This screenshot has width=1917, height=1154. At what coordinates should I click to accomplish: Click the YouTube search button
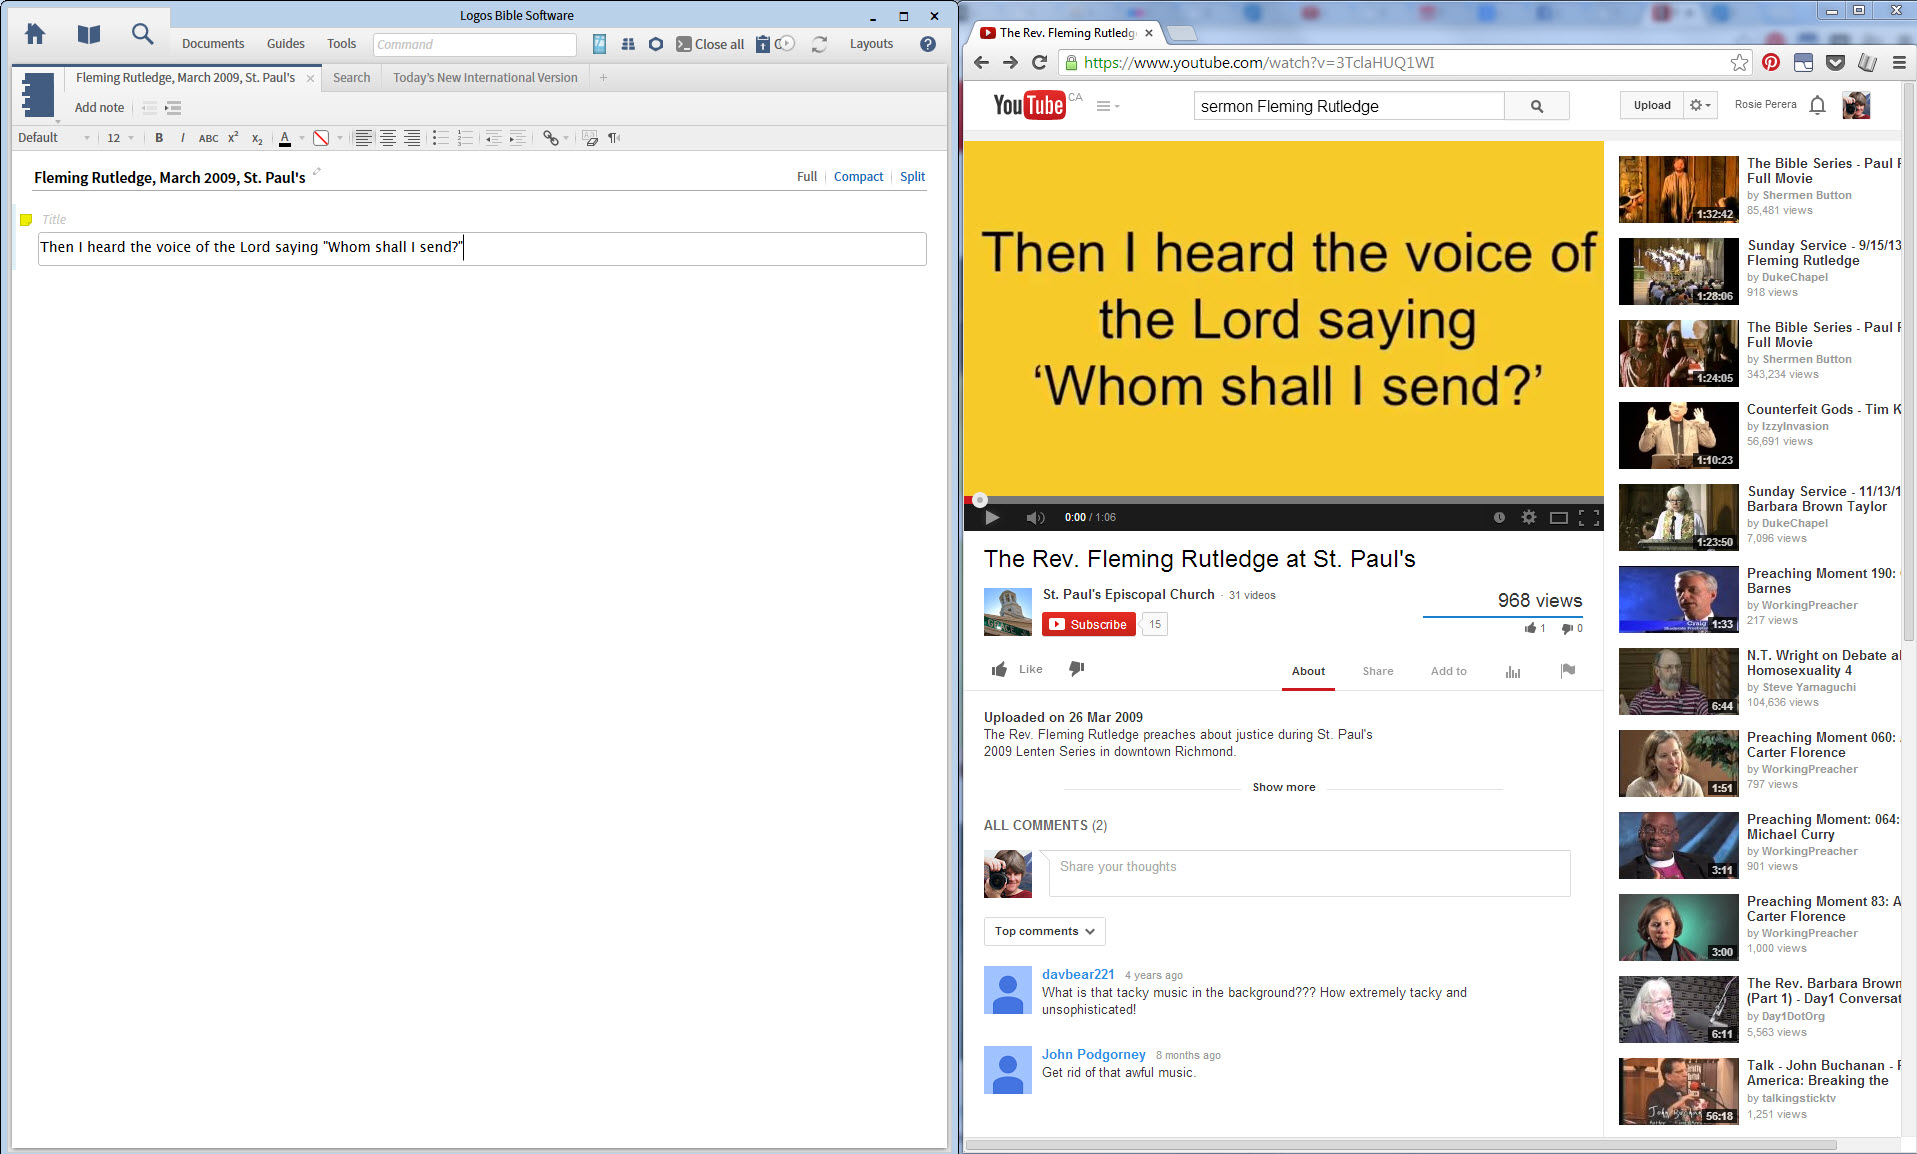click(x=1537, y=106)
